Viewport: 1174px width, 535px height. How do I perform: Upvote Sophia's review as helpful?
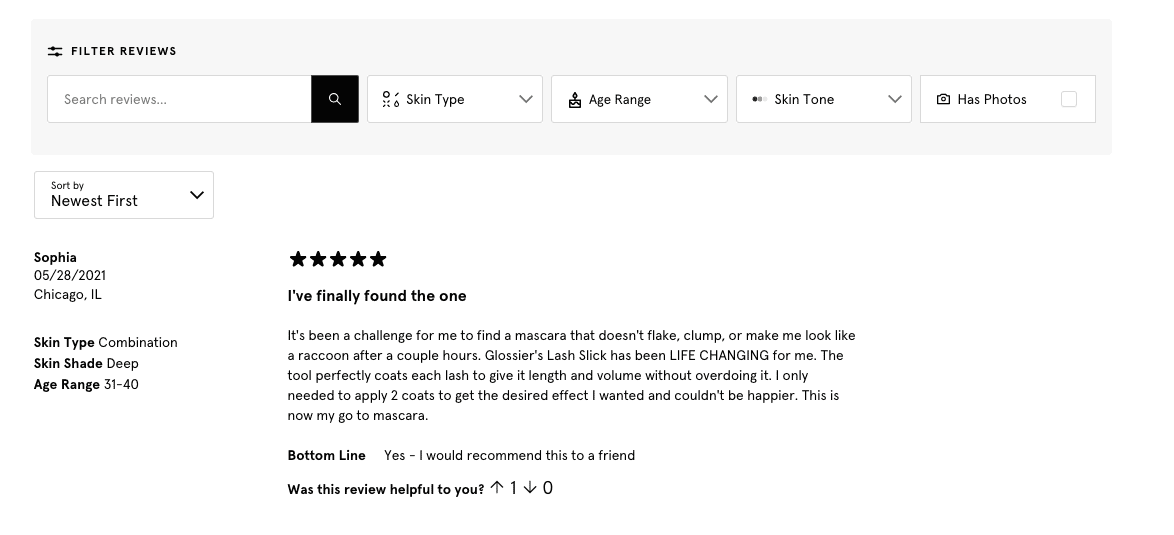tap(497, 488)
